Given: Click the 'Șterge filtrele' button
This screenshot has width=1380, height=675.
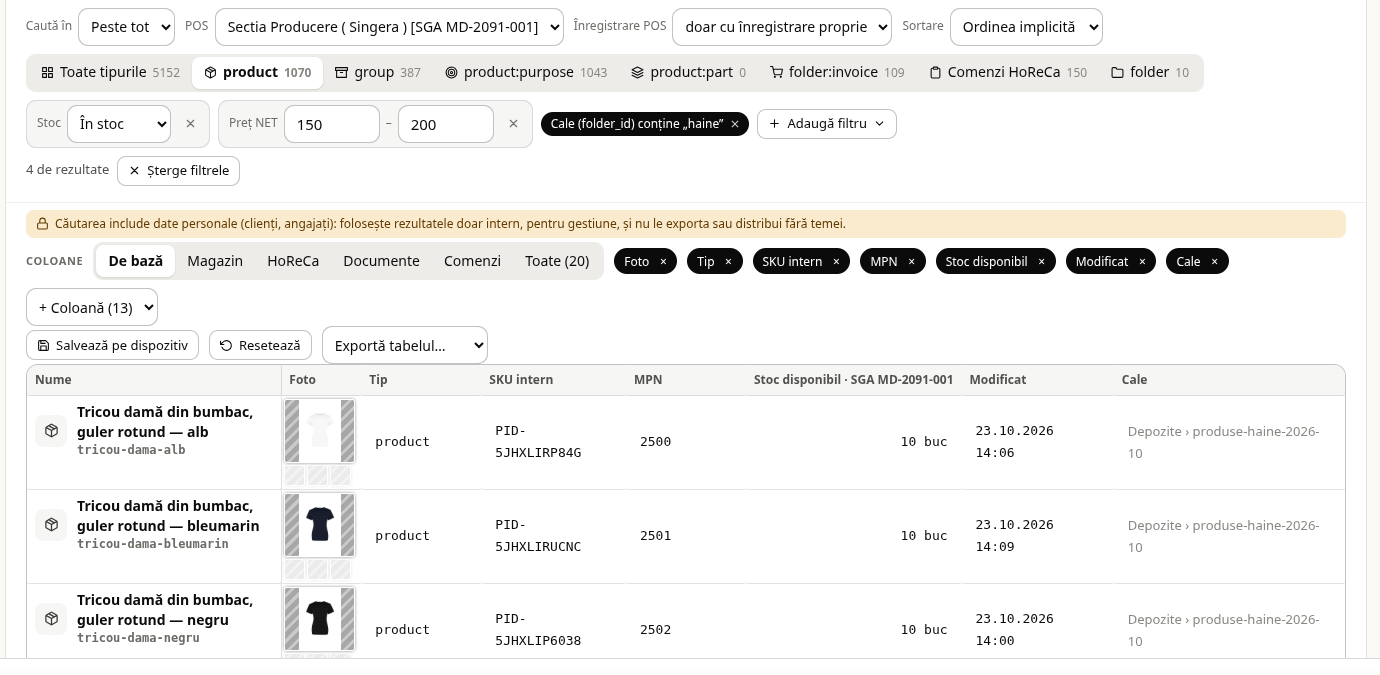Looking at the screenshot, I should pyautogui.click(x=179, y=171).
